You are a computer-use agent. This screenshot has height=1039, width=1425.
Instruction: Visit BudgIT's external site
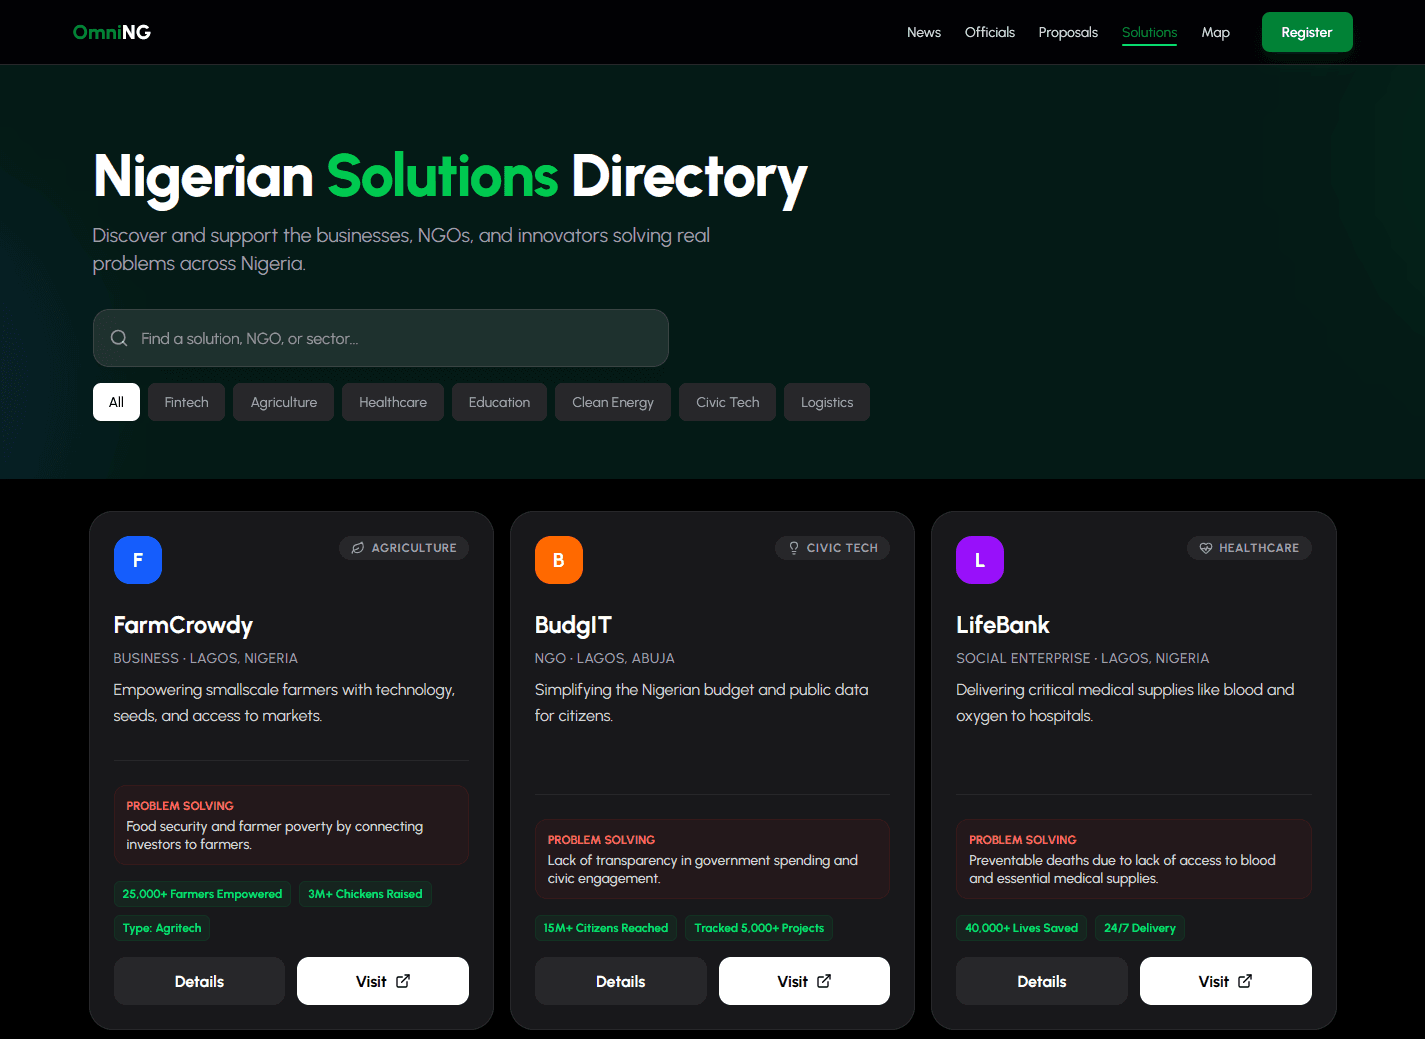tap(804, 981)
